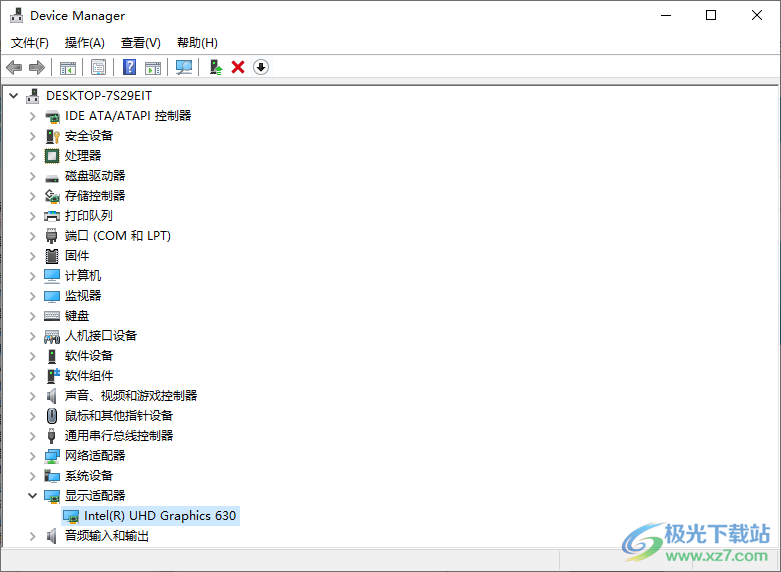Image resolution: width=781 pixels, height=572 pixels.
Task: Click the 存储控制器 icon
Action: pyautogui.click(x=52, y=196)
